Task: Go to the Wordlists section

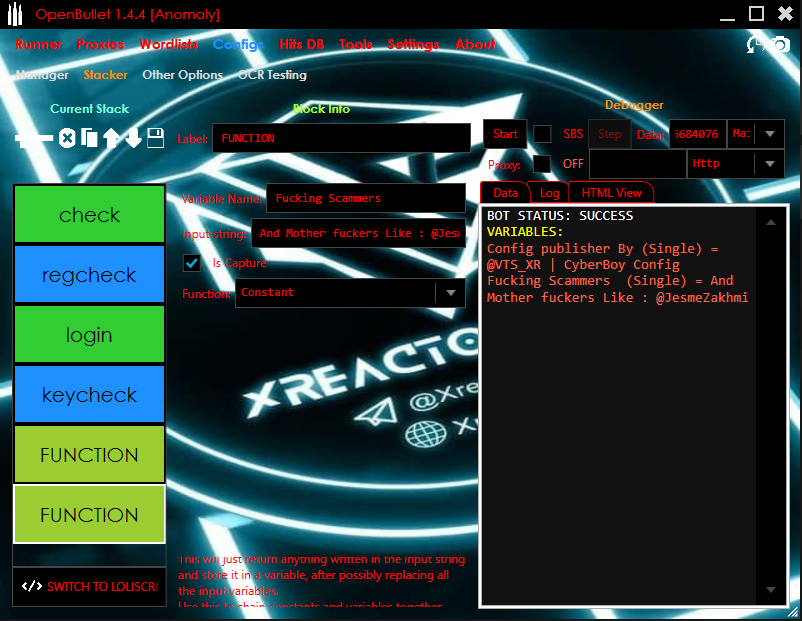Action: 169,45
